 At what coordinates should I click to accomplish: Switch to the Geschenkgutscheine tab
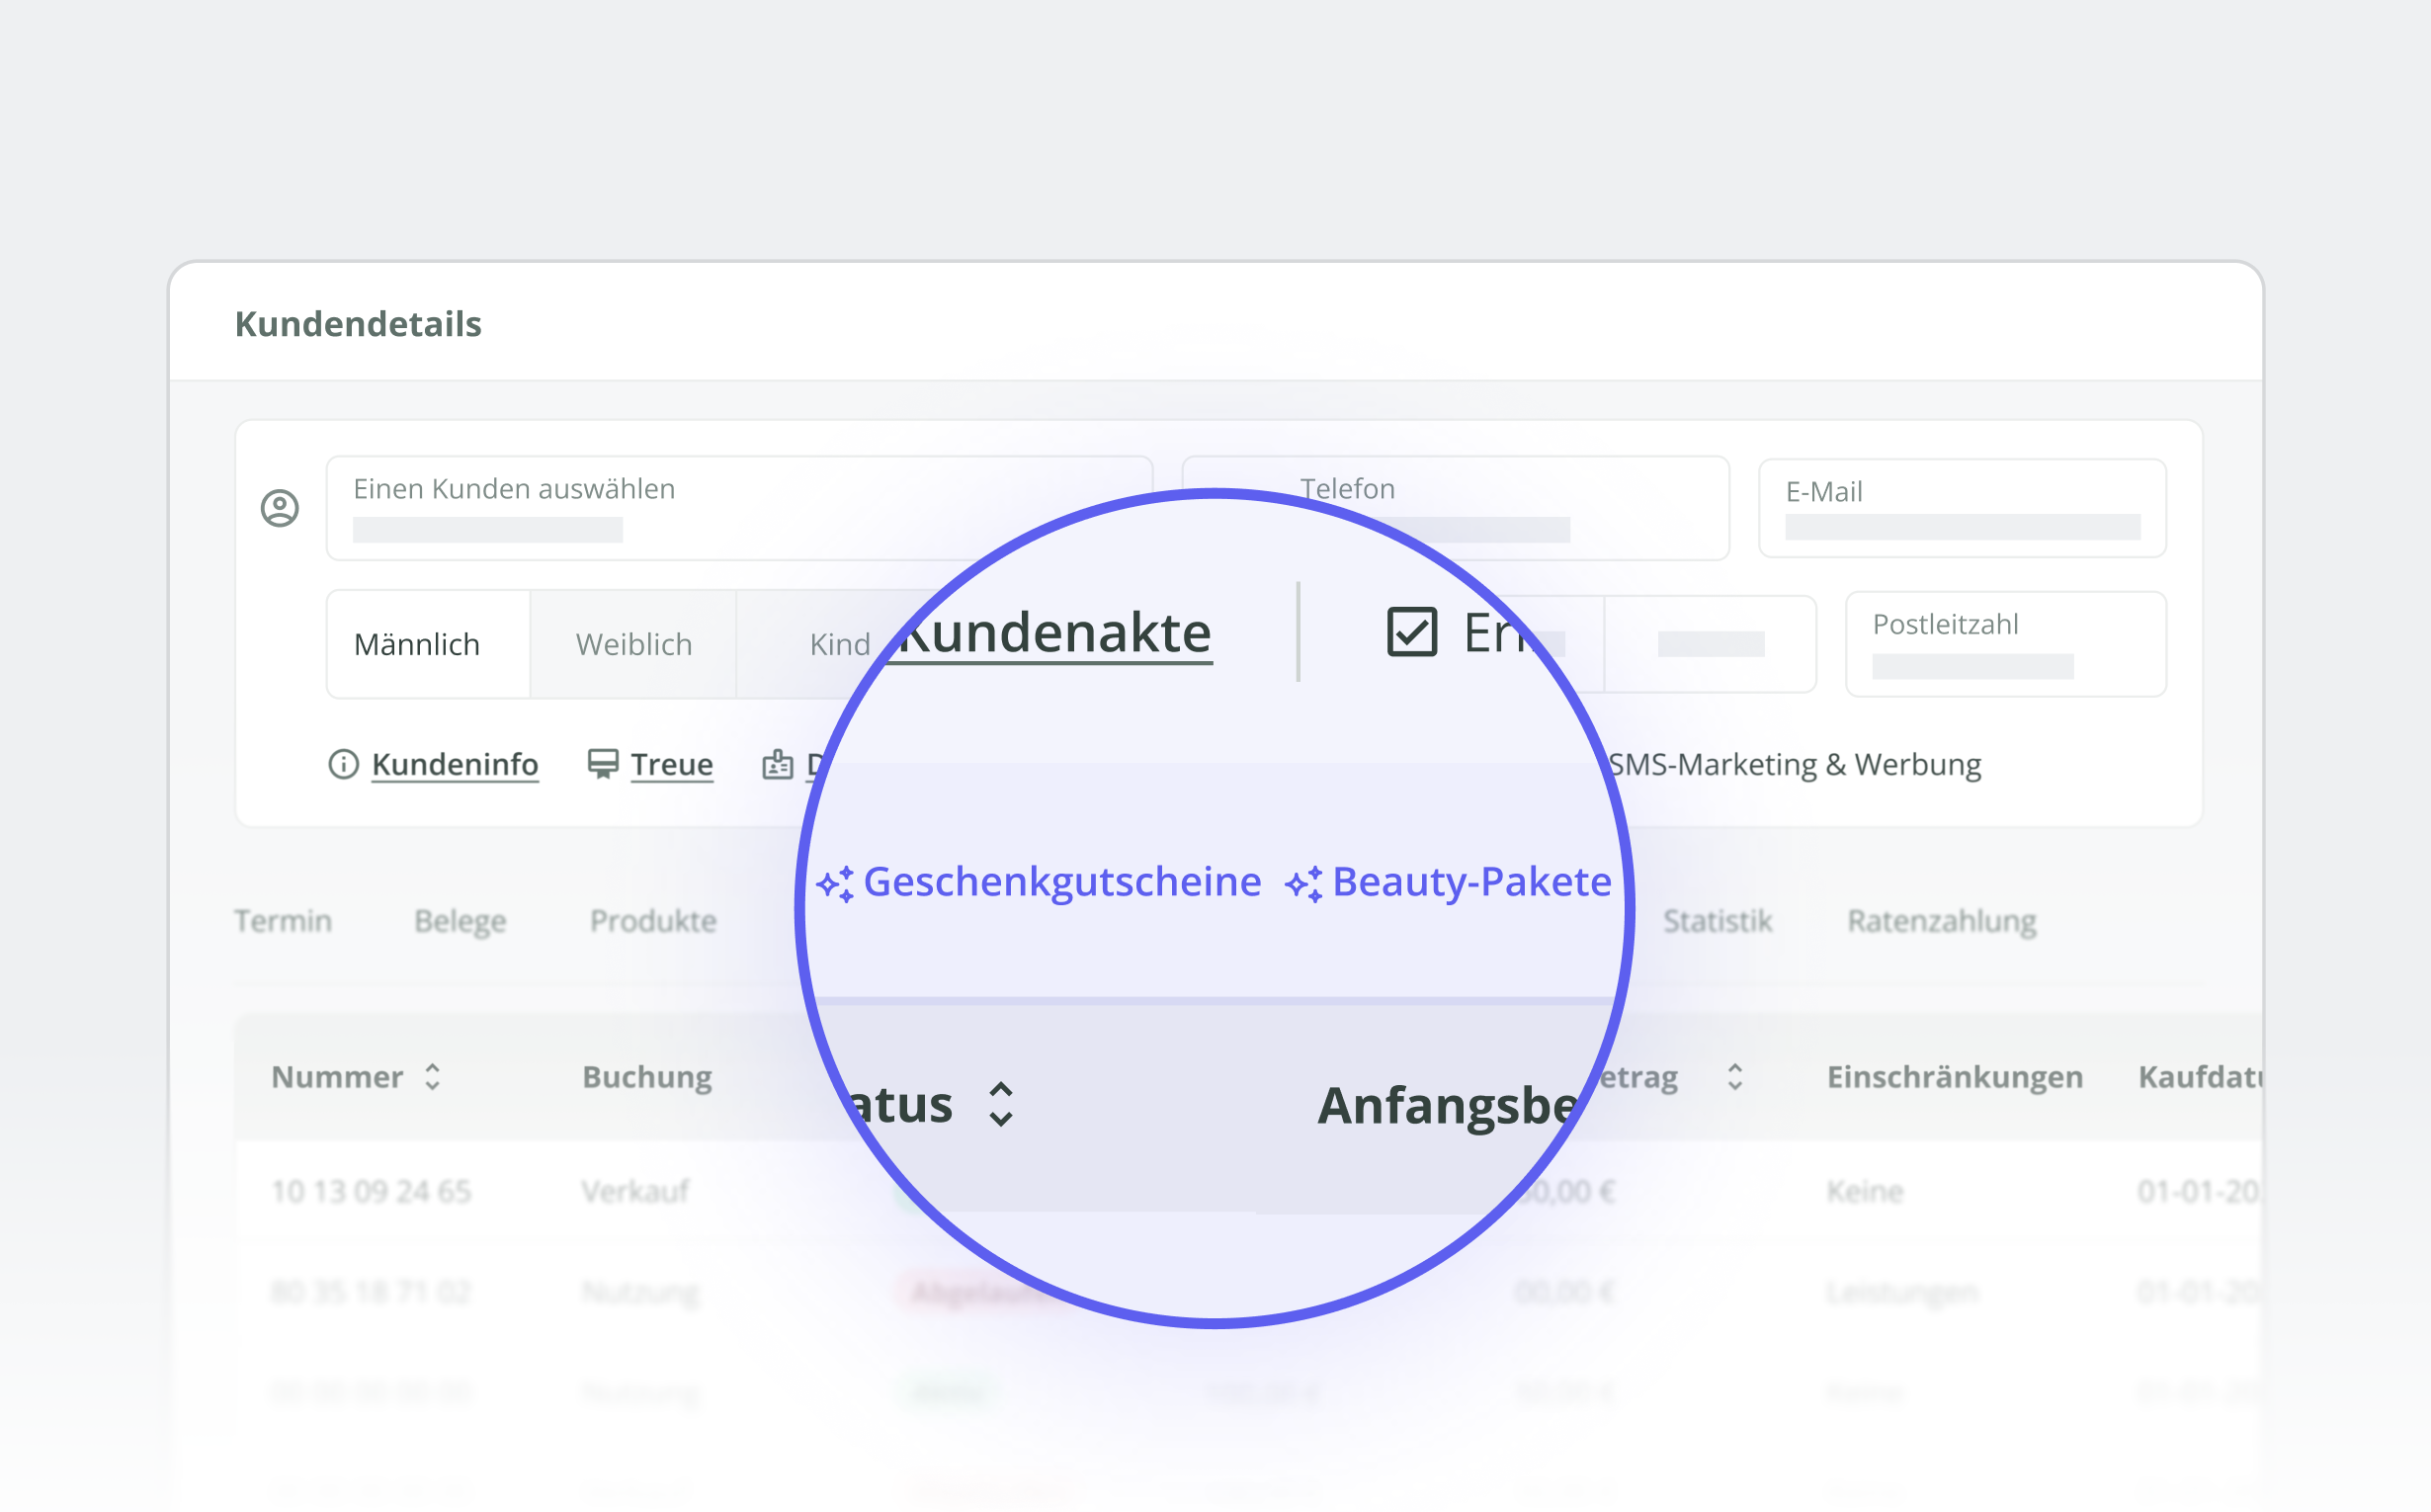[x=1062, y=882]
